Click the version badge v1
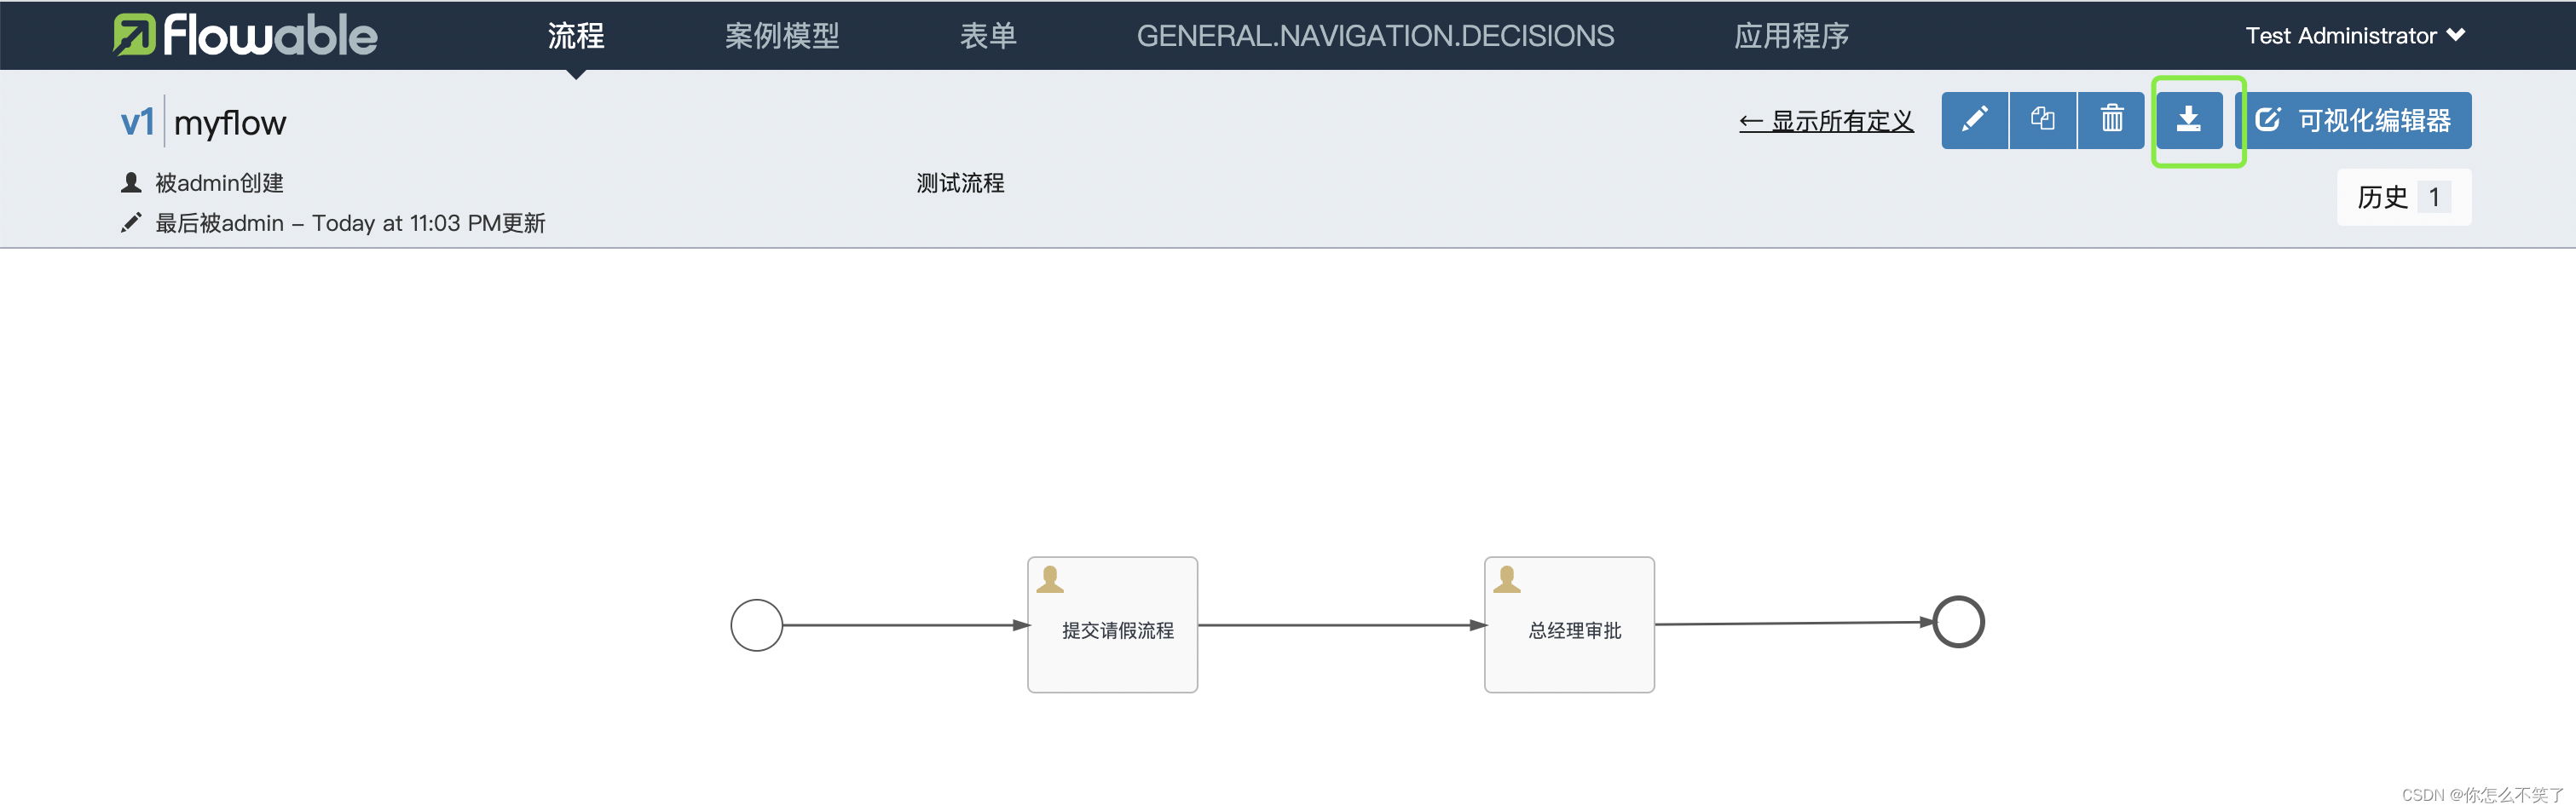The width and height of the screenshot is (2576, 811). (138, 120)
